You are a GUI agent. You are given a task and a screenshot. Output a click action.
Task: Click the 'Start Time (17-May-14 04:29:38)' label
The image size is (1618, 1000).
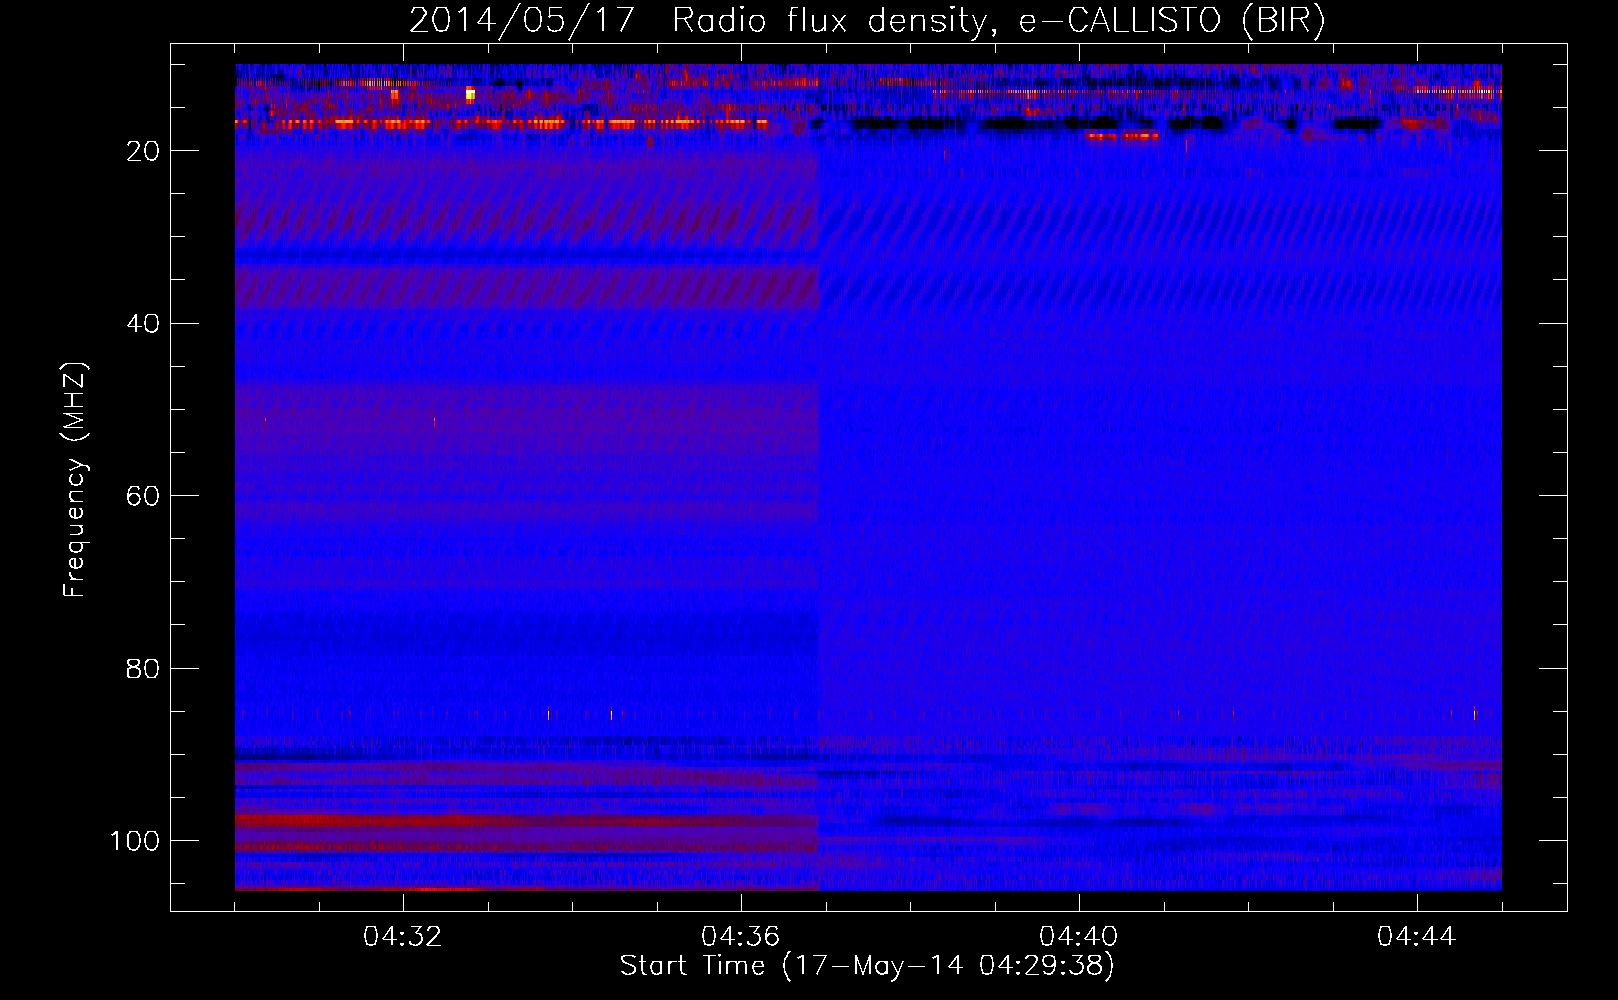pos(867,966)
